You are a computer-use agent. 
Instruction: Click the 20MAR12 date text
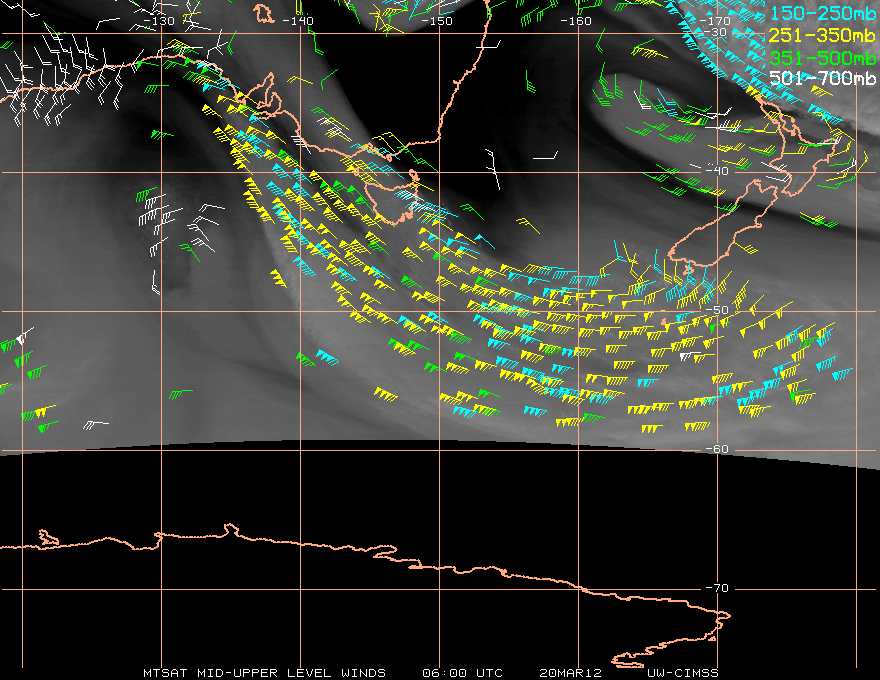coord(570,673)
